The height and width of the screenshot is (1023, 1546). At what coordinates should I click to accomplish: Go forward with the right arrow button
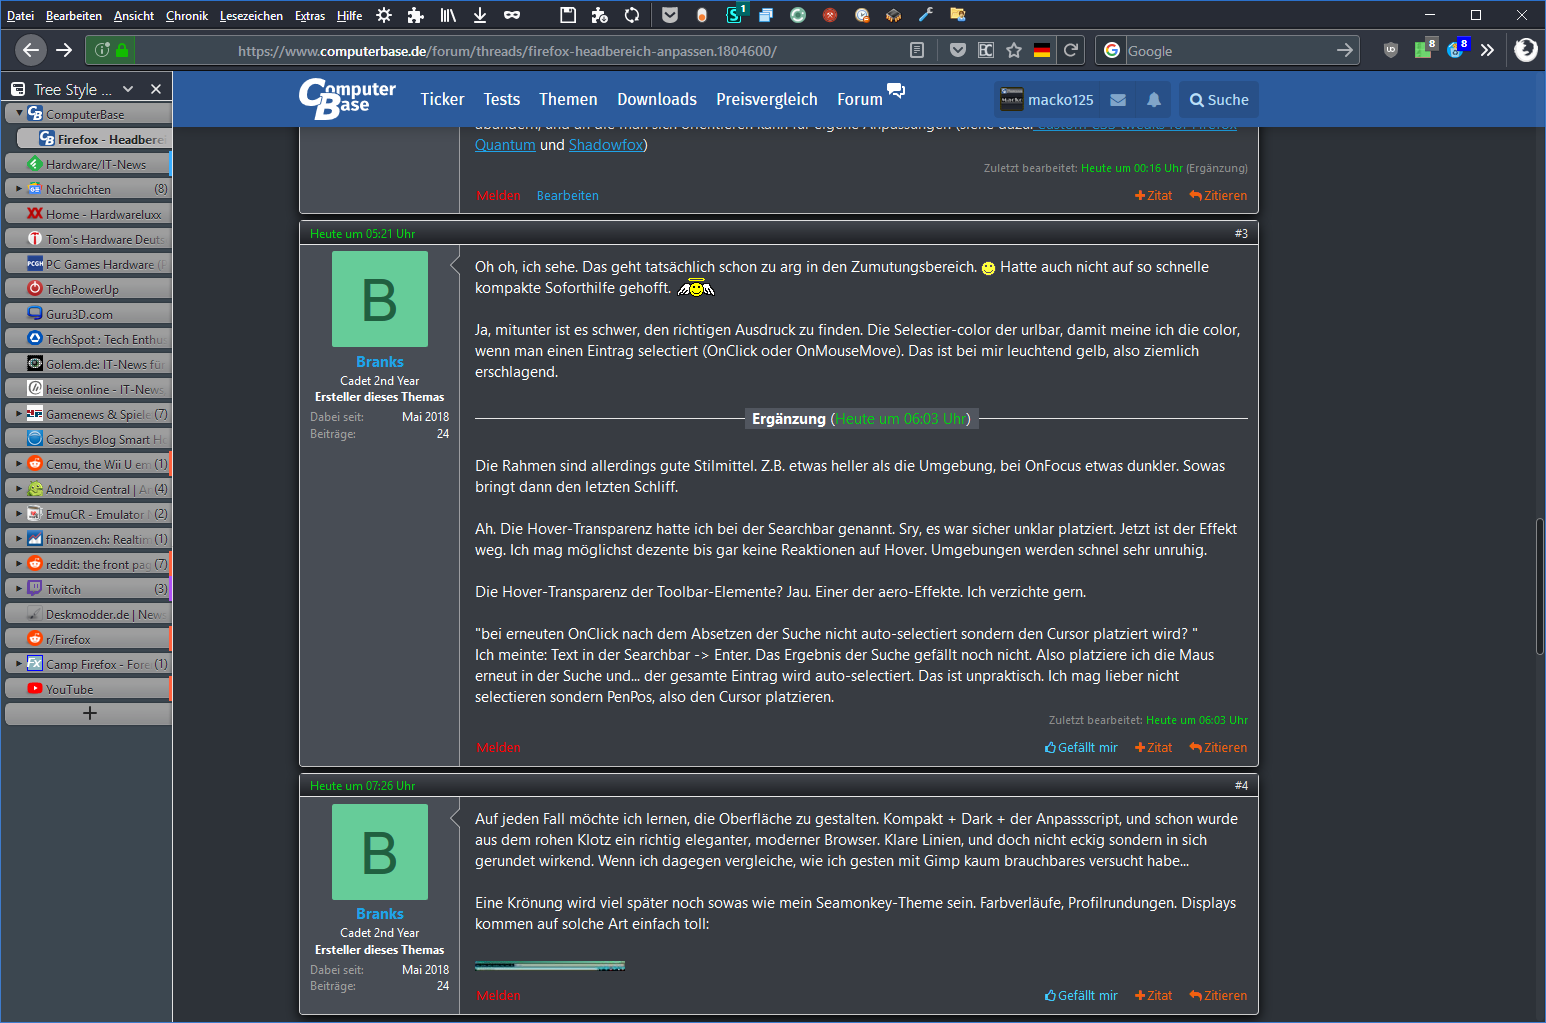[x=64, y=50]
